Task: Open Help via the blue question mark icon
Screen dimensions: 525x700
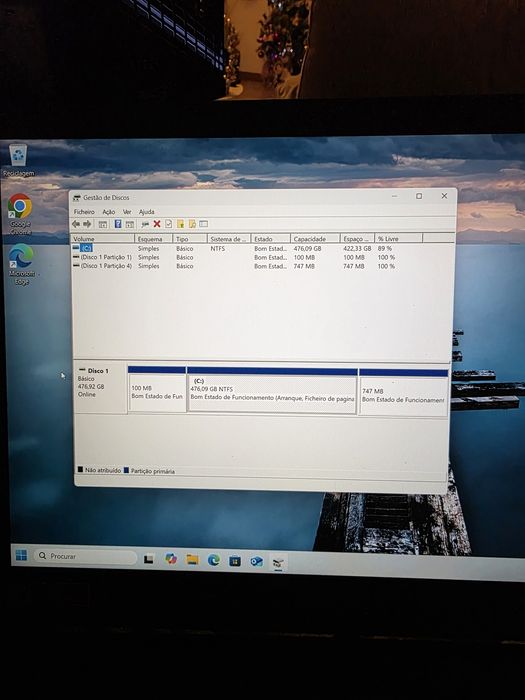Action: click(118, 224)
